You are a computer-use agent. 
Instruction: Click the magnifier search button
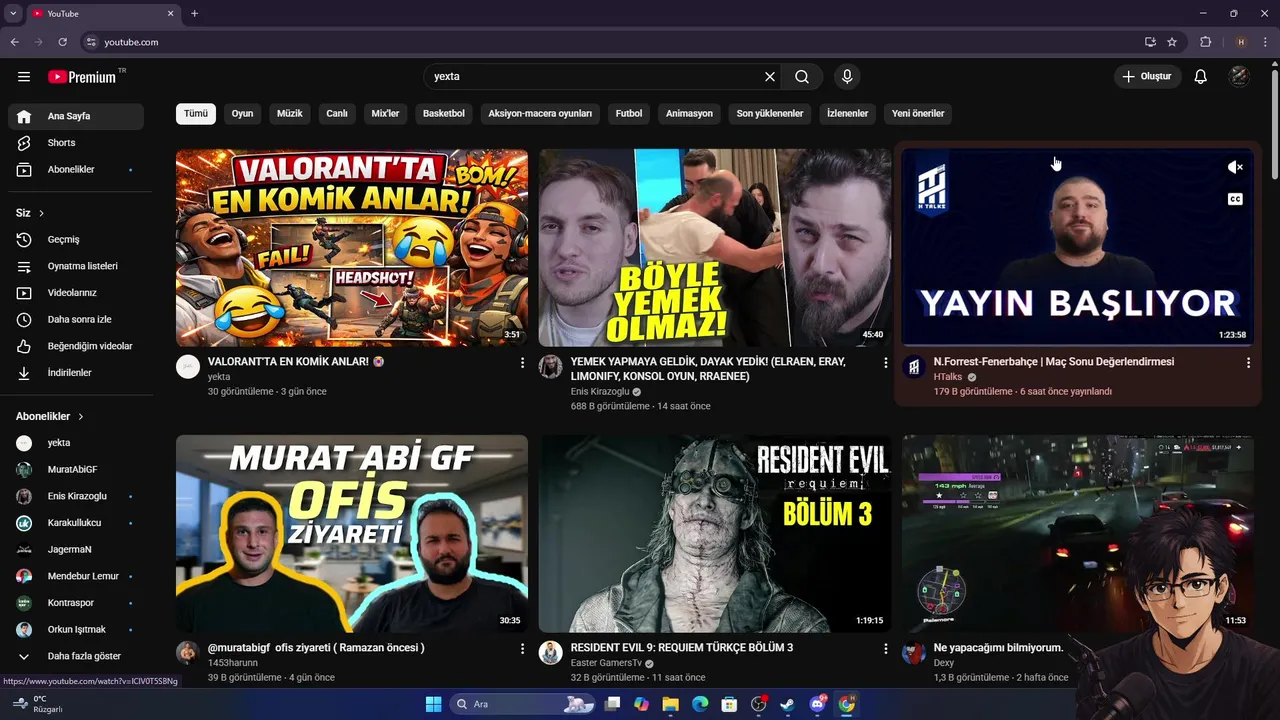tap(802, 77)
